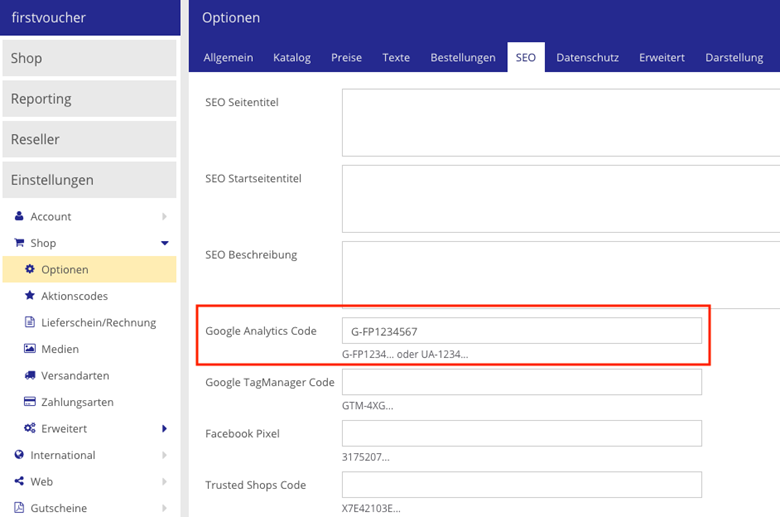Expand the Web submenu arrow
Screen dimensions: 780x517
165,481
